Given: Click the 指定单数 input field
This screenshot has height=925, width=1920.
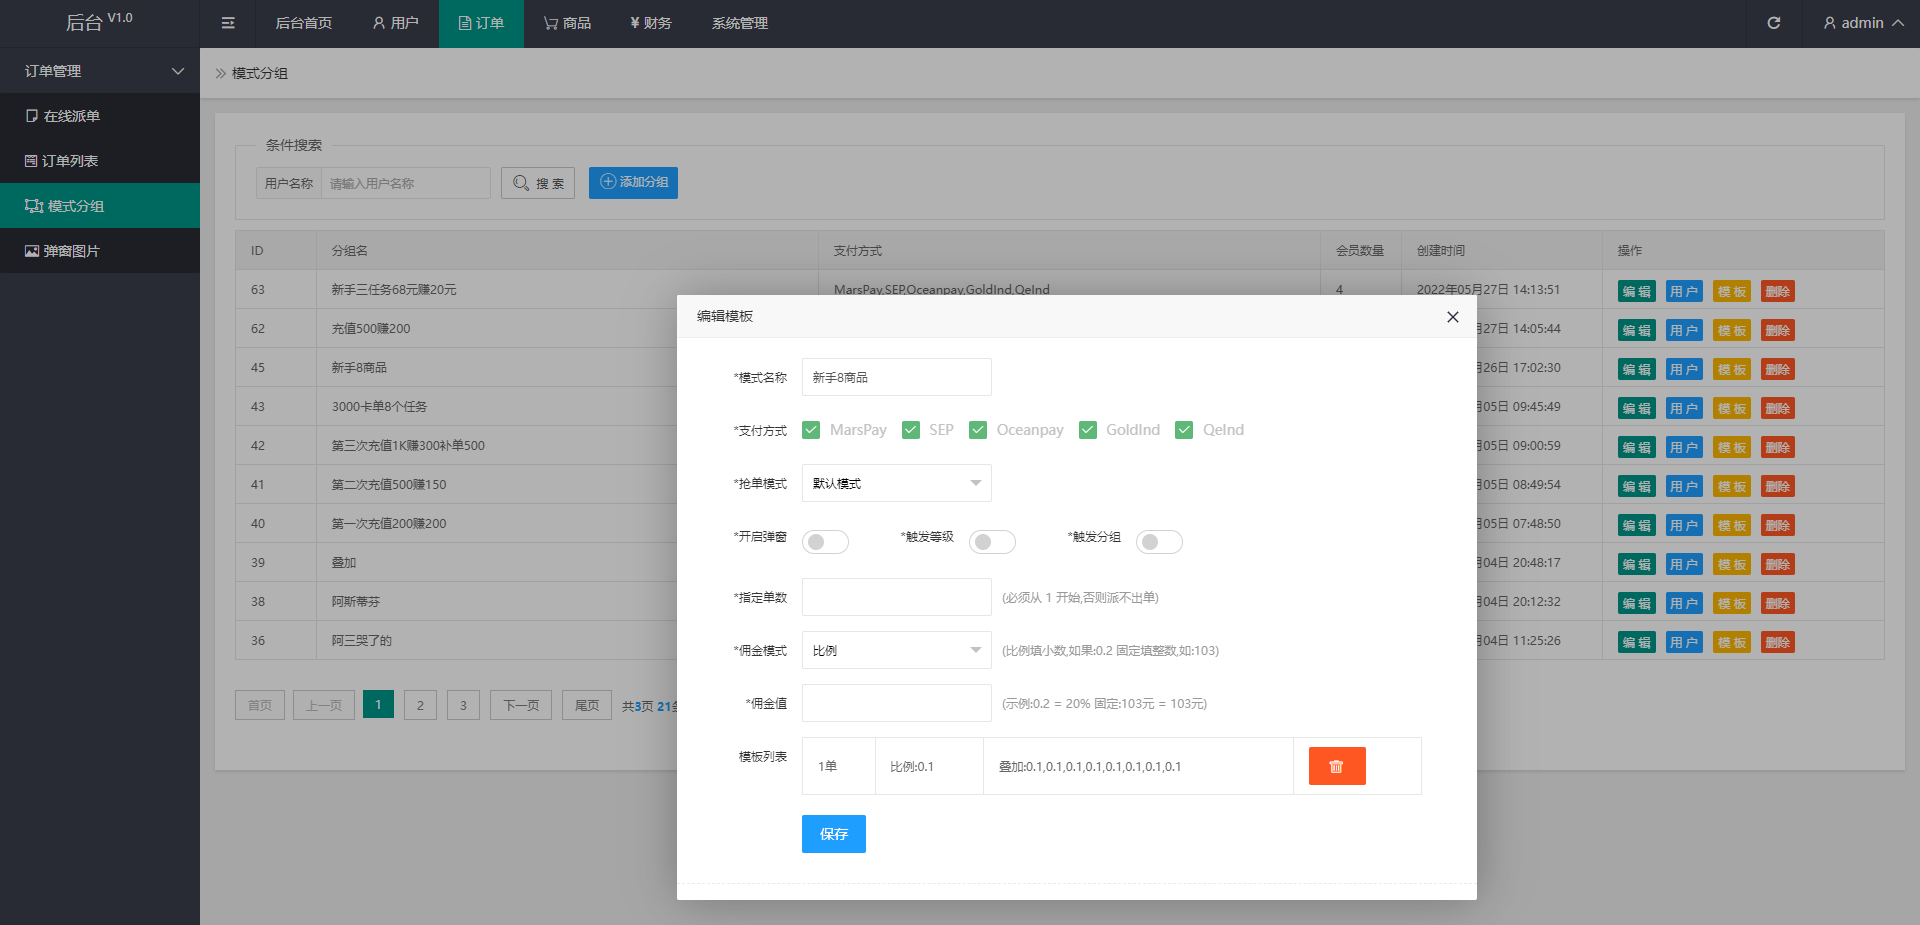Looking at the screenshot, I should pyautogui.click(x=896, y=597).
